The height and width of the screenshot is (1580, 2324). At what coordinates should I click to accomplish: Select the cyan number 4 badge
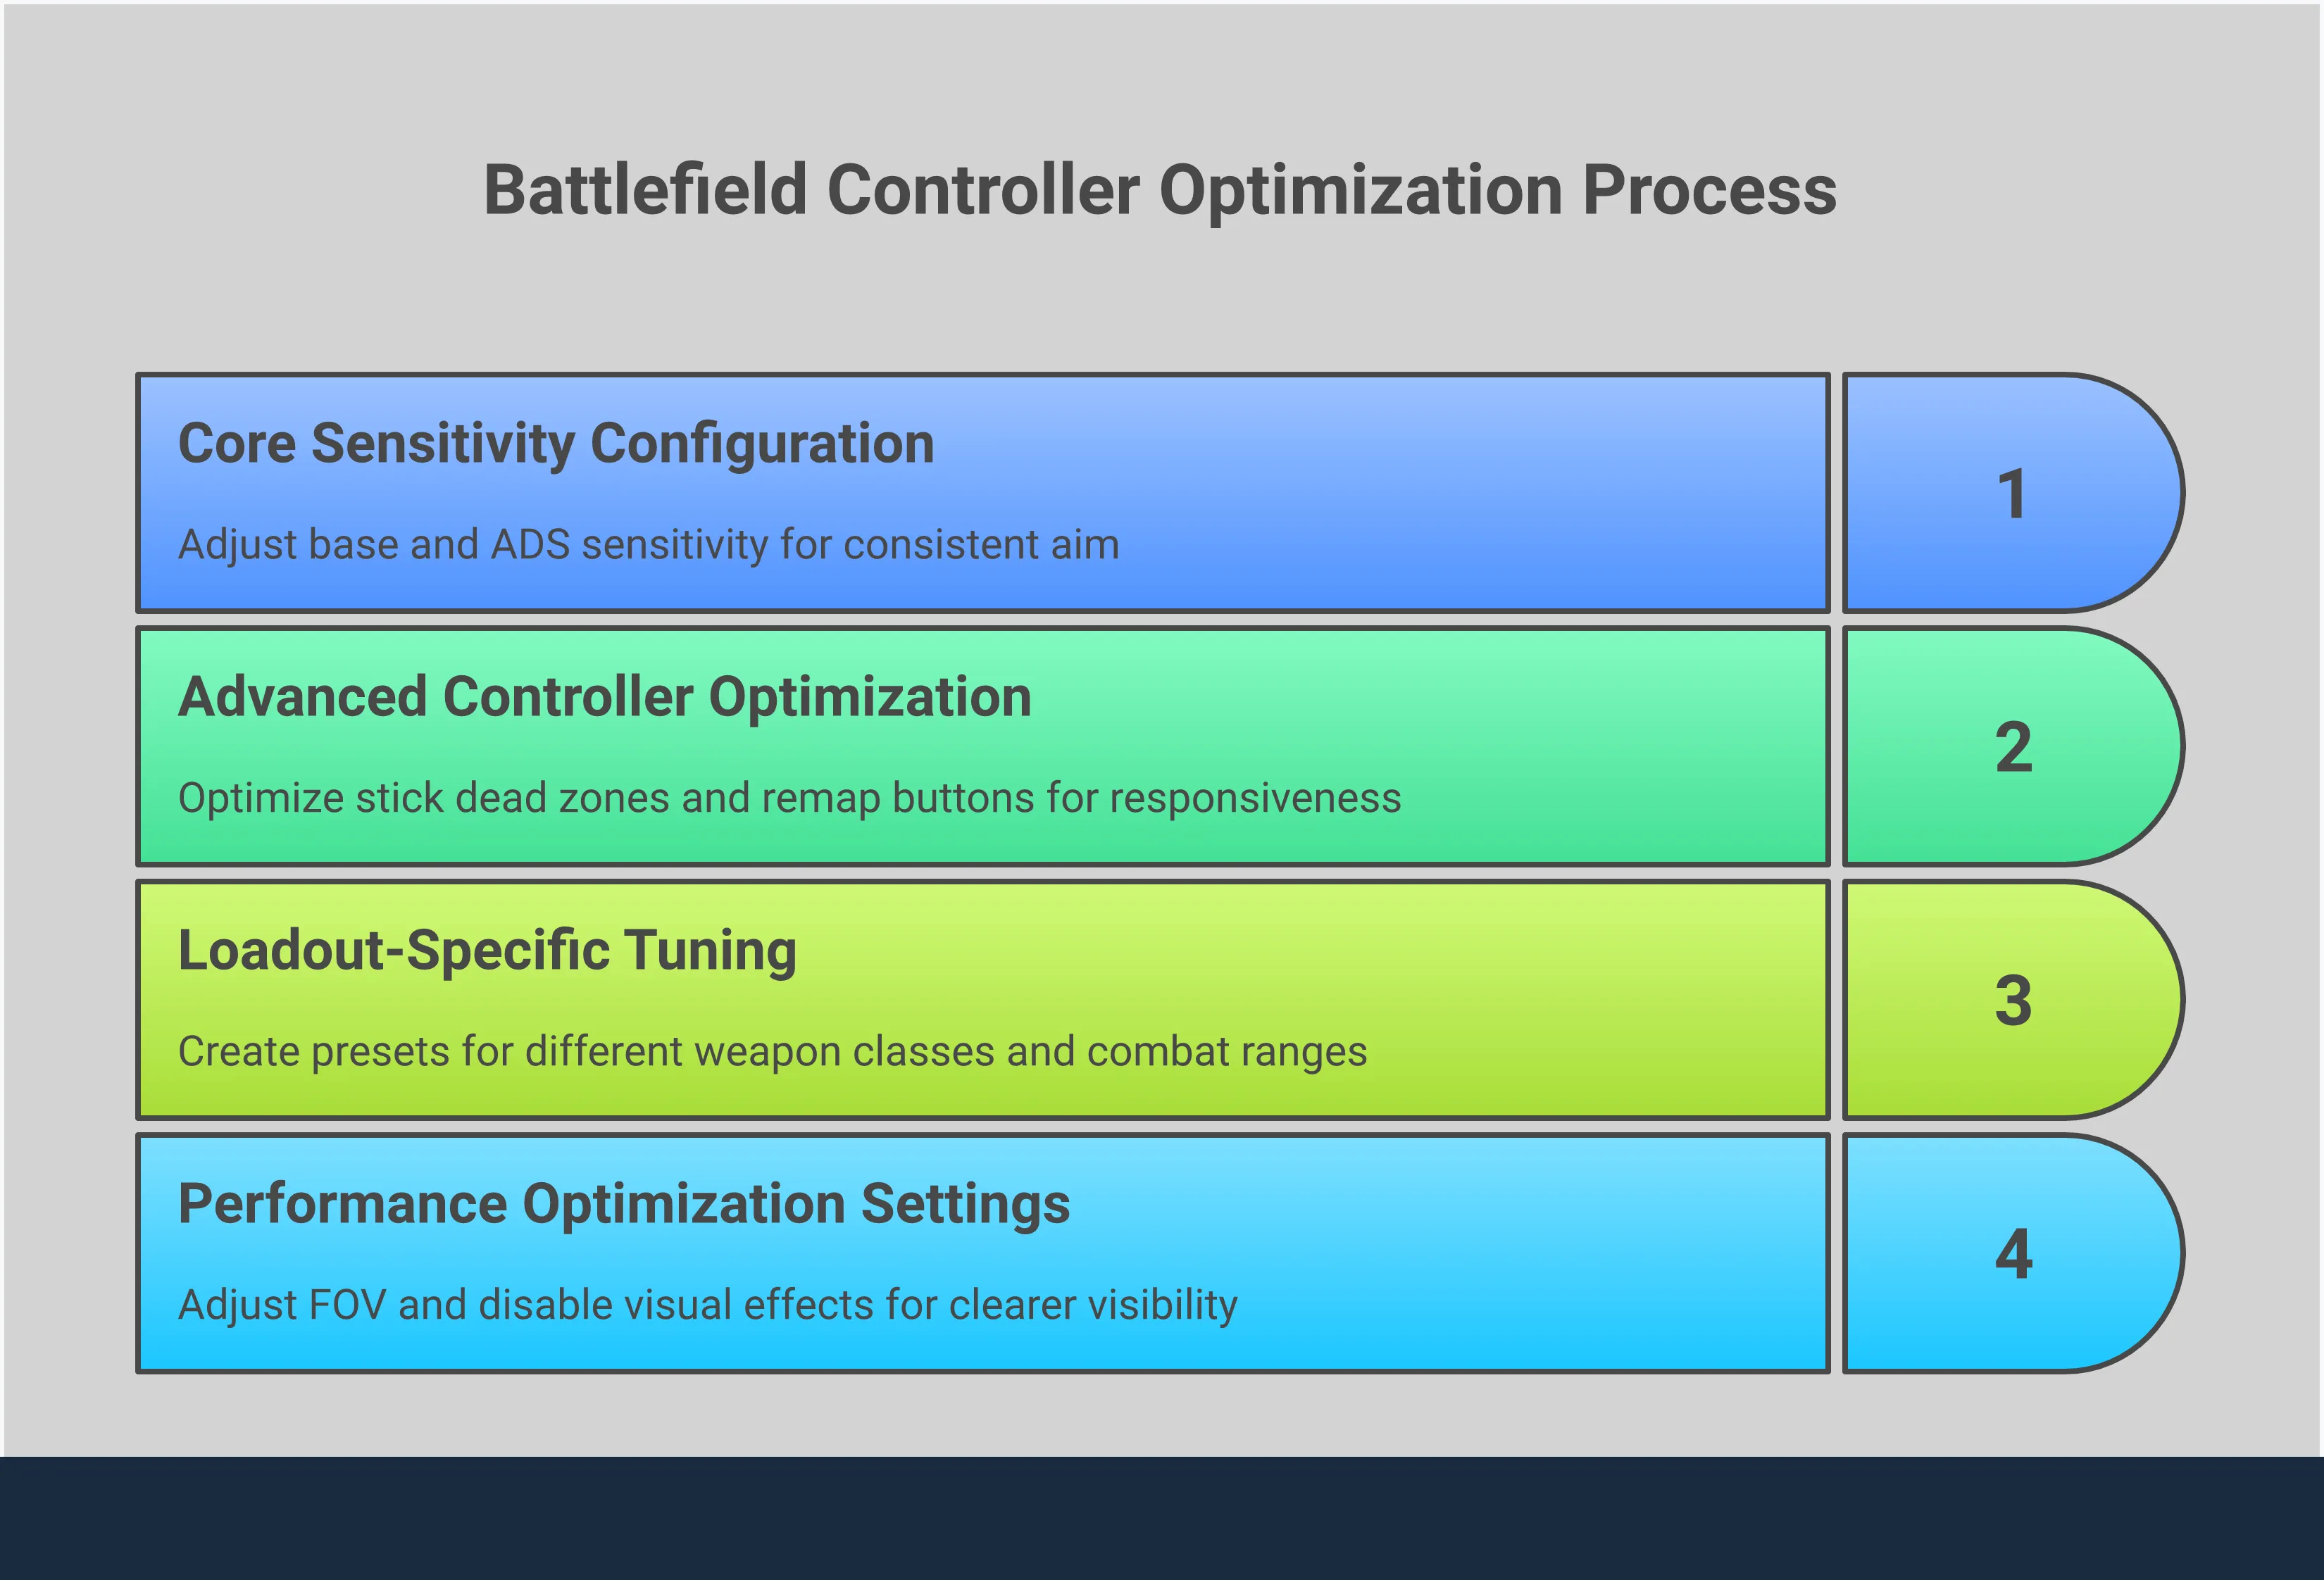pyautogui.click(x=2012, y=1254)
